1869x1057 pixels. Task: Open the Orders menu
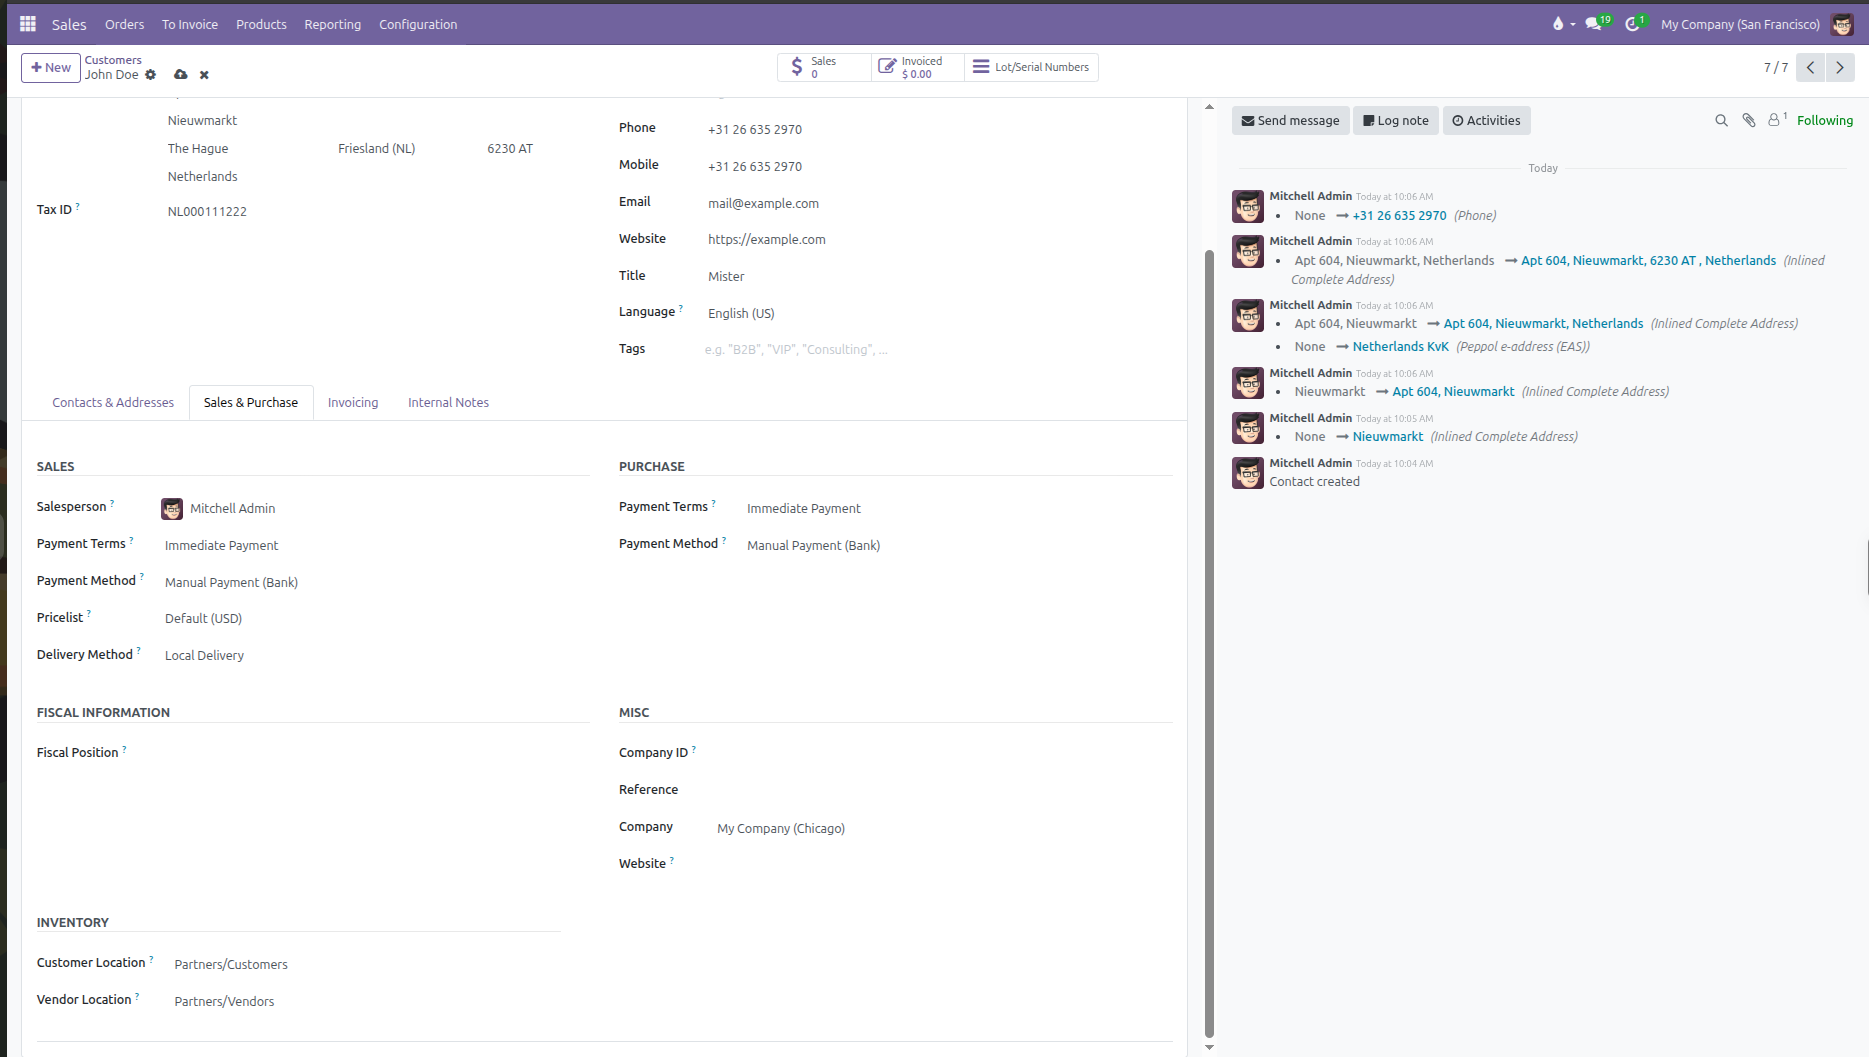point(124,24)
